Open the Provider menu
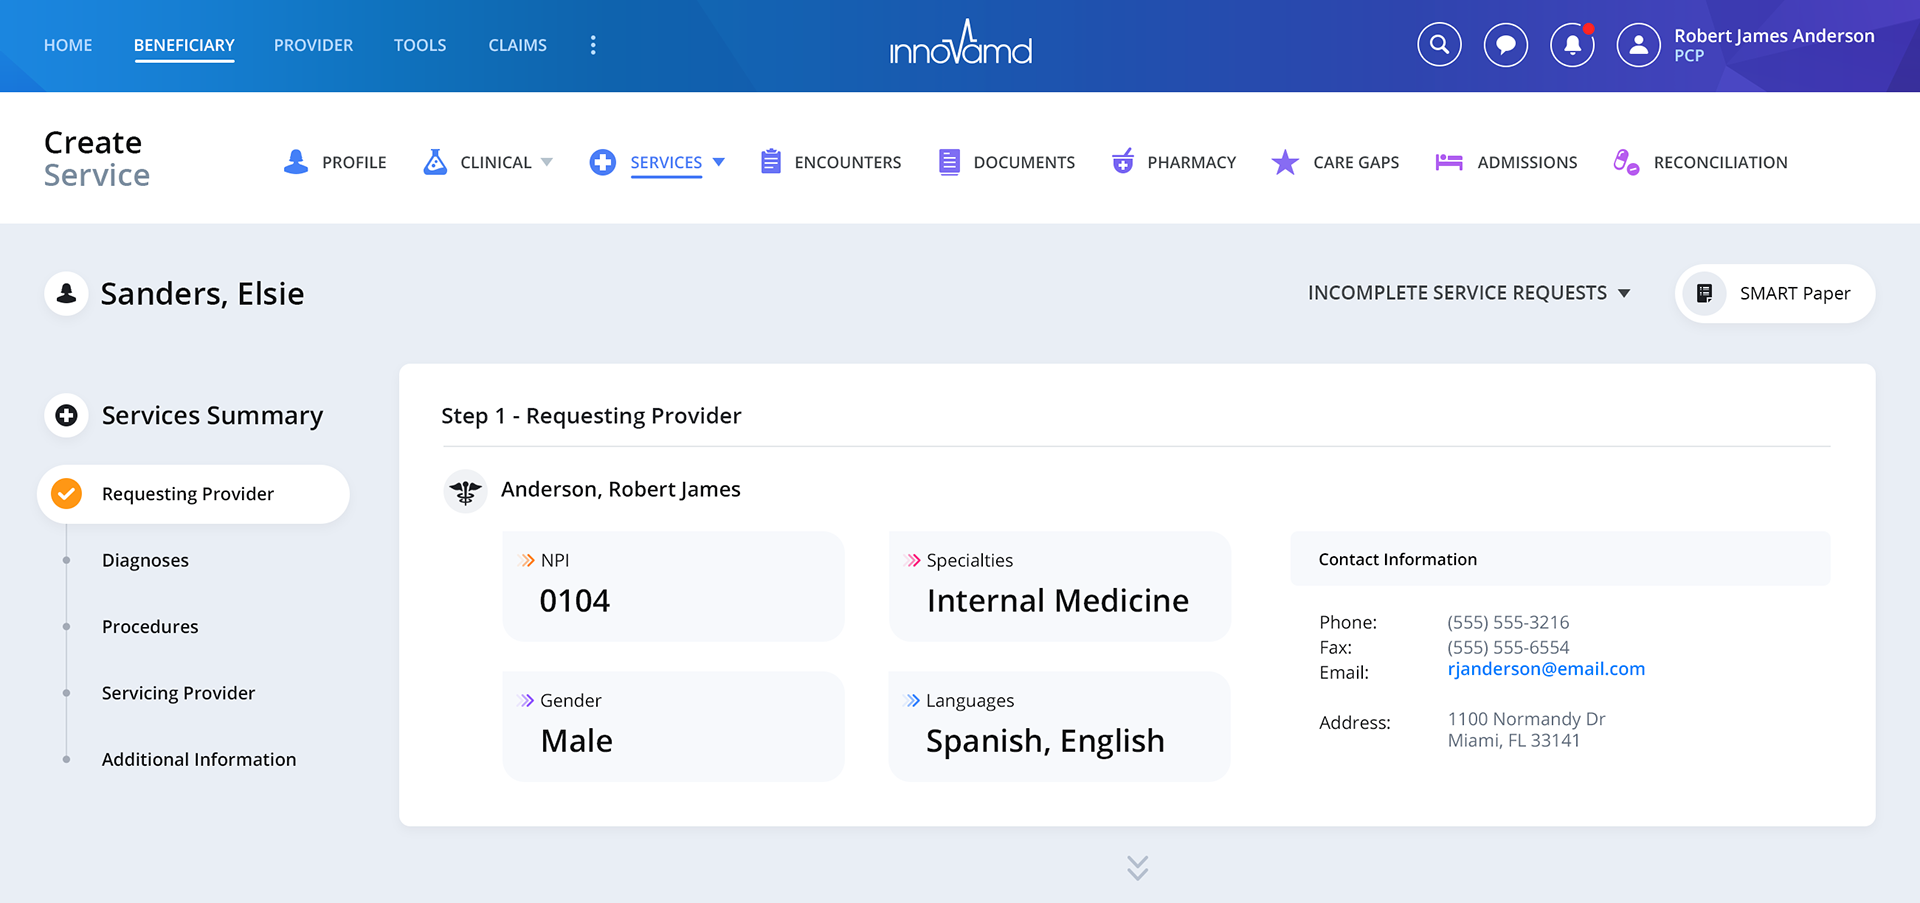 click(x=313, y=45)
